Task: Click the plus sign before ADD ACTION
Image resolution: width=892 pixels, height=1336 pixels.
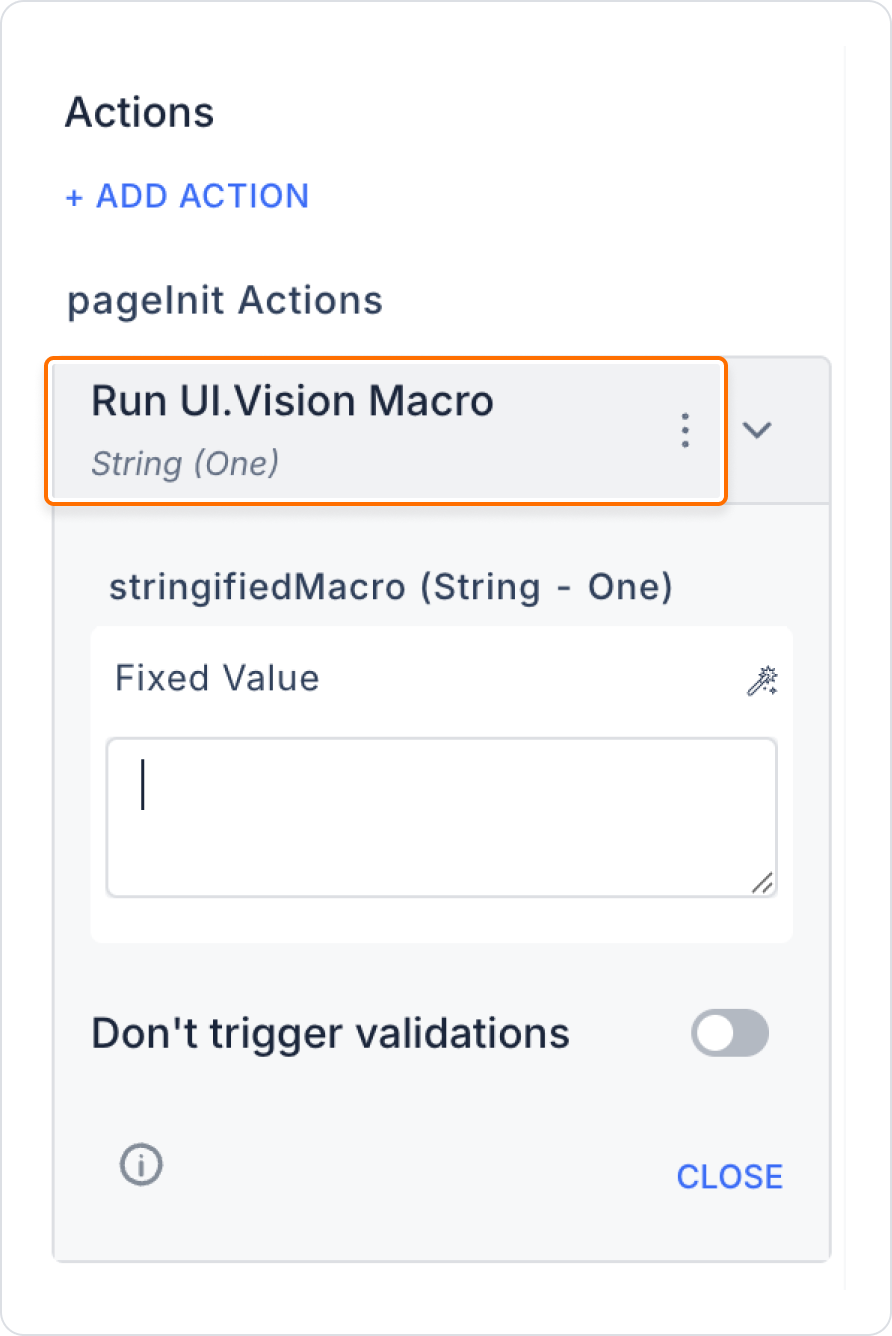Action: coord(74,197)
